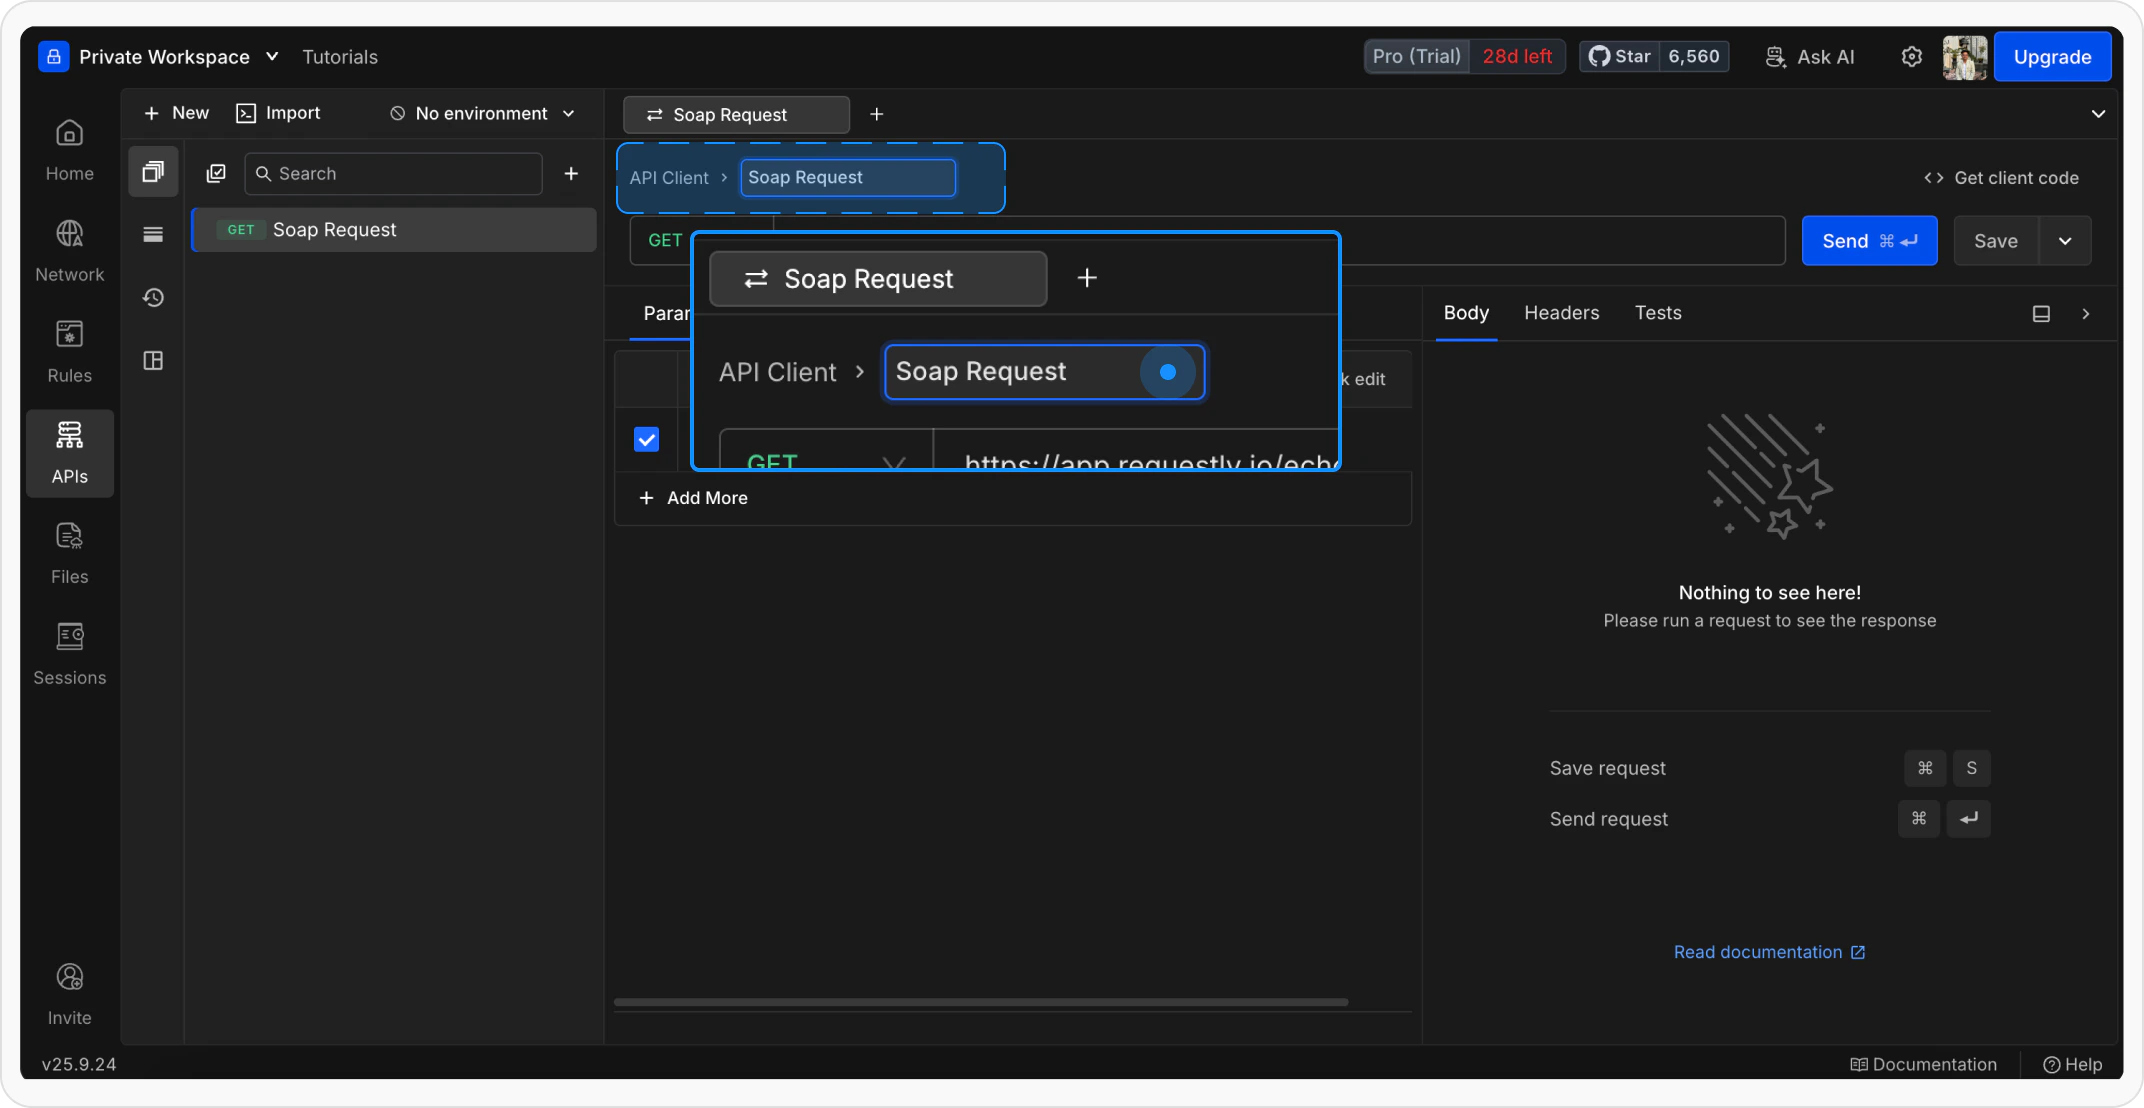Click the collections Search field
This screenshot has width=2144, height=1108.
tap(394, 174)
